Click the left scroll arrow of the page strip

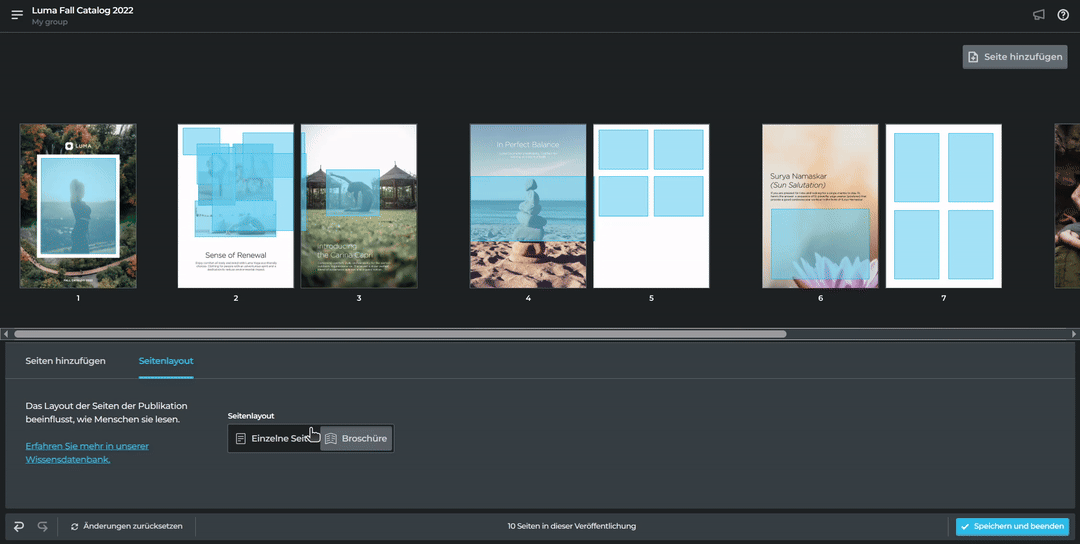coord(6,334)
